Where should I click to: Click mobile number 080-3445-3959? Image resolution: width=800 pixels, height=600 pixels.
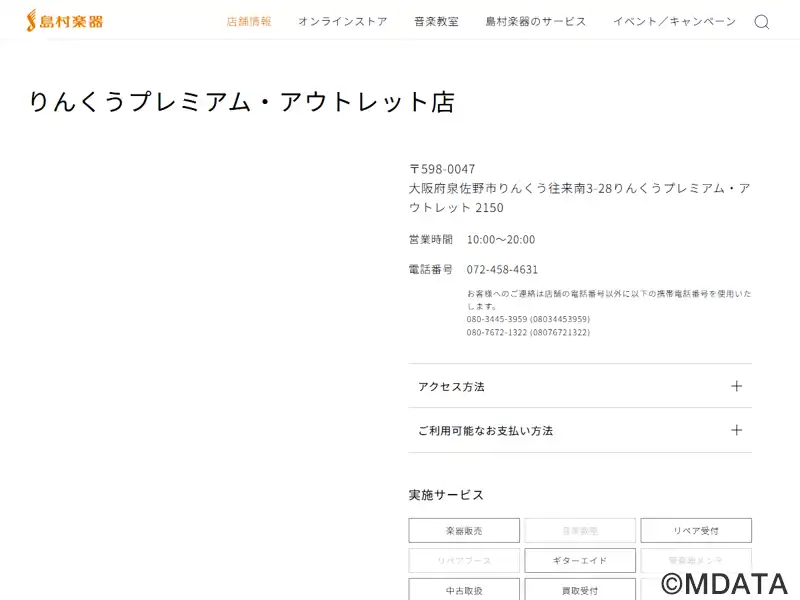point(496,319)
